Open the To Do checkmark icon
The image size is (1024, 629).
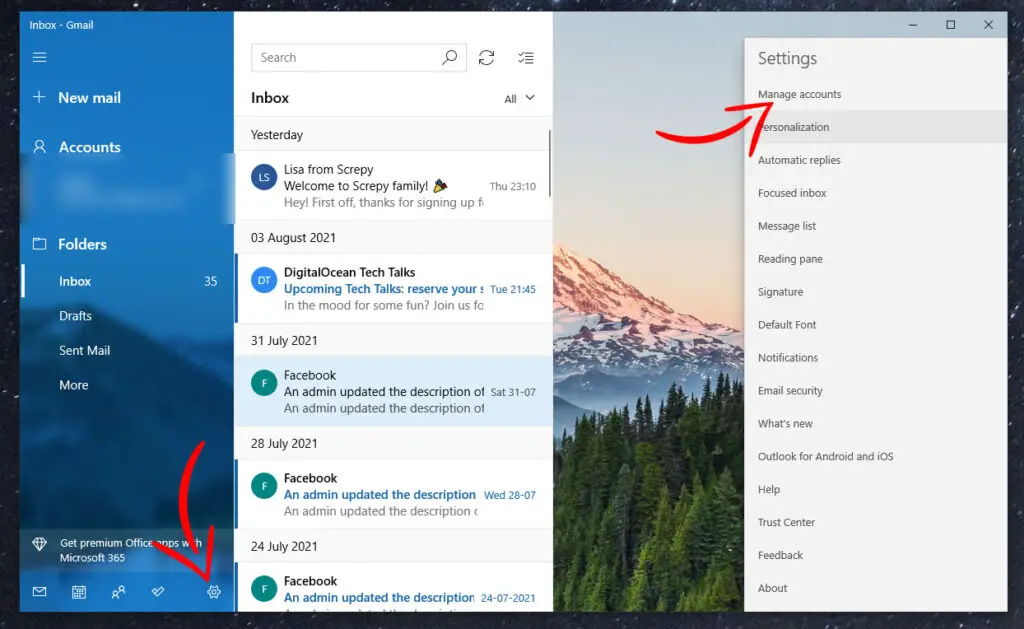point(158,592)
